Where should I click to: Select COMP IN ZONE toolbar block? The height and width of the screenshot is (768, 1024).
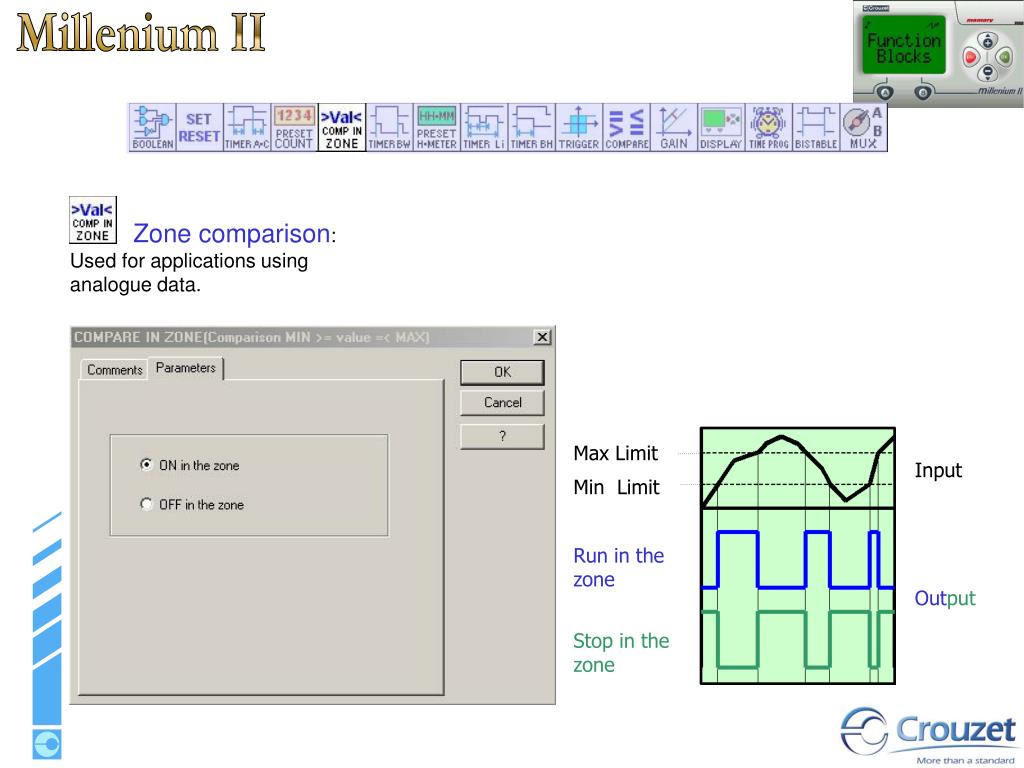coord(342,127)
